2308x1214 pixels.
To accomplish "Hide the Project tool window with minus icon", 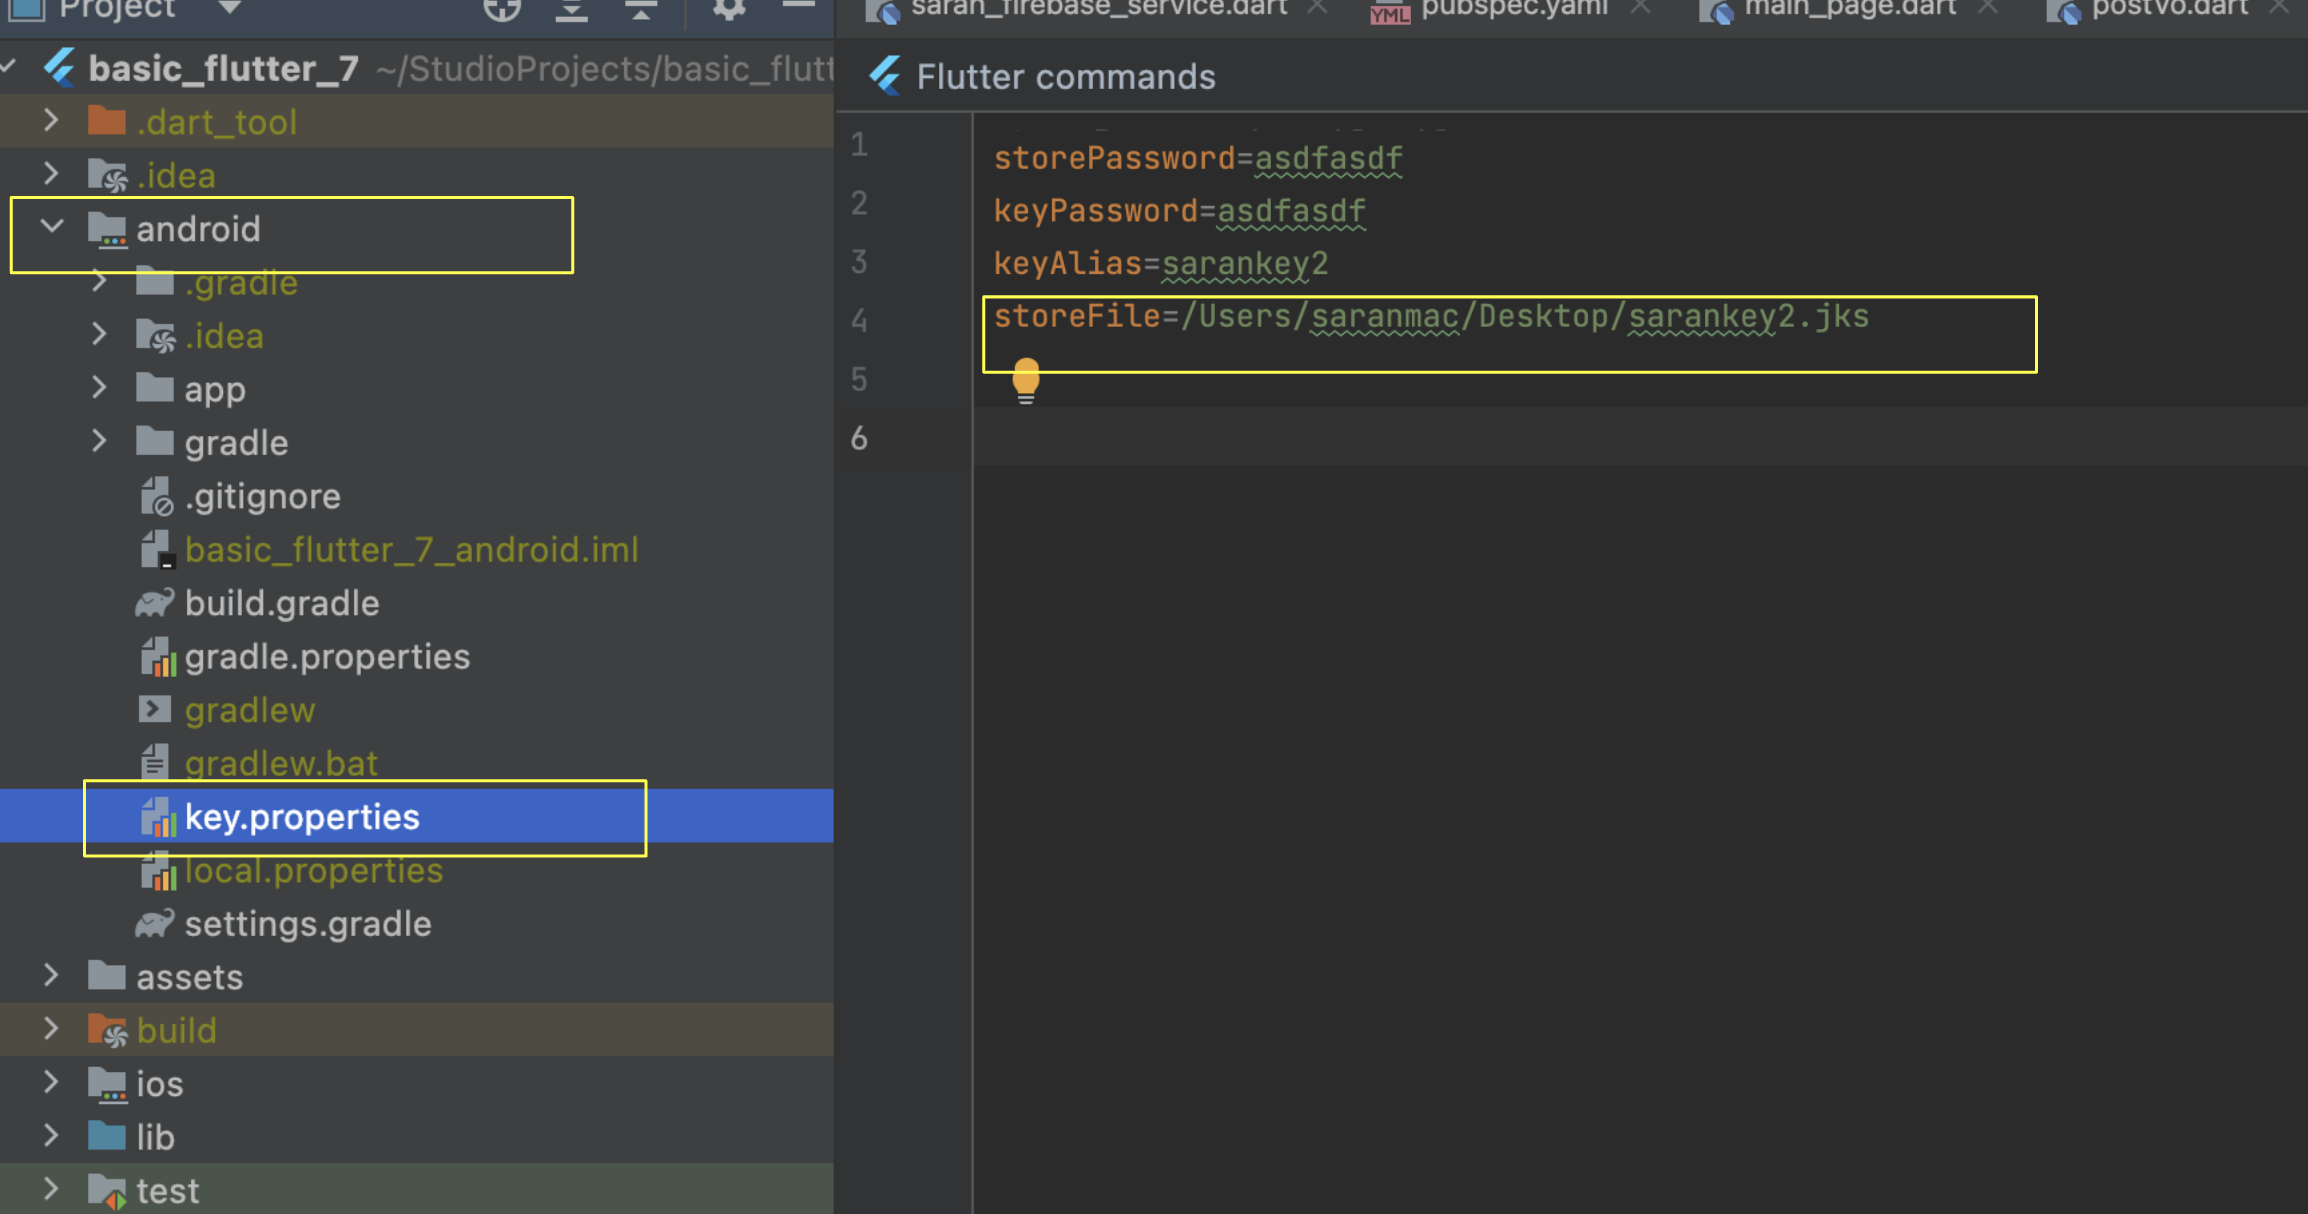I will tap(797, 6).
